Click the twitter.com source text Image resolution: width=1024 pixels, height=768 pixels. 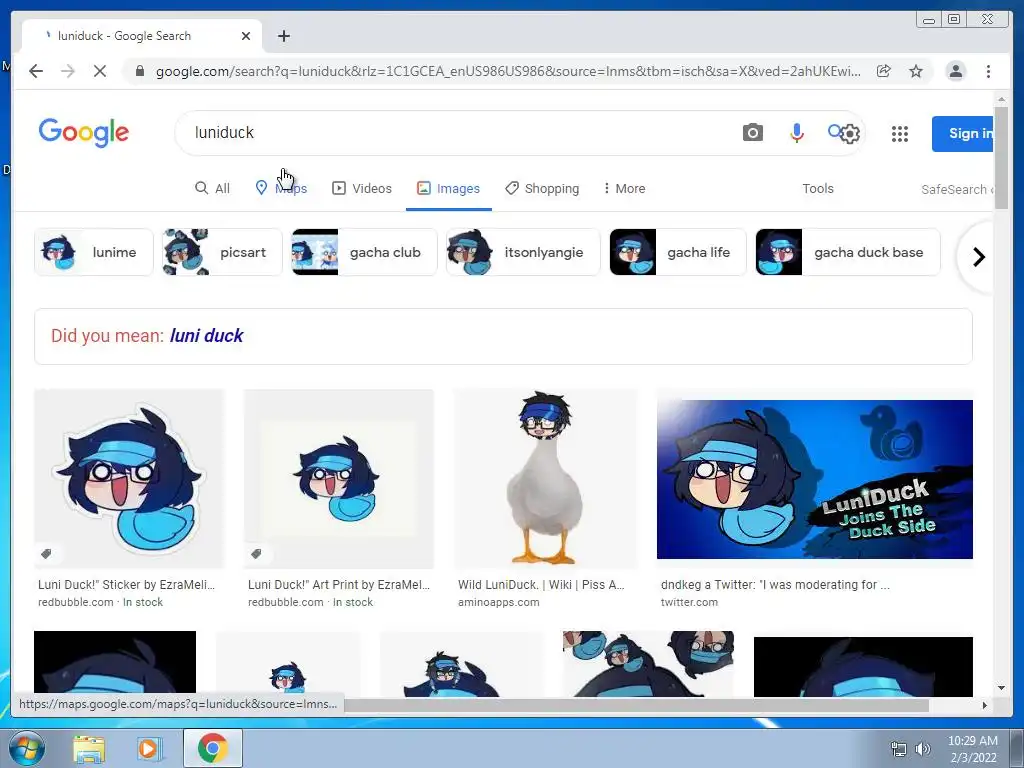pos(689,602)
